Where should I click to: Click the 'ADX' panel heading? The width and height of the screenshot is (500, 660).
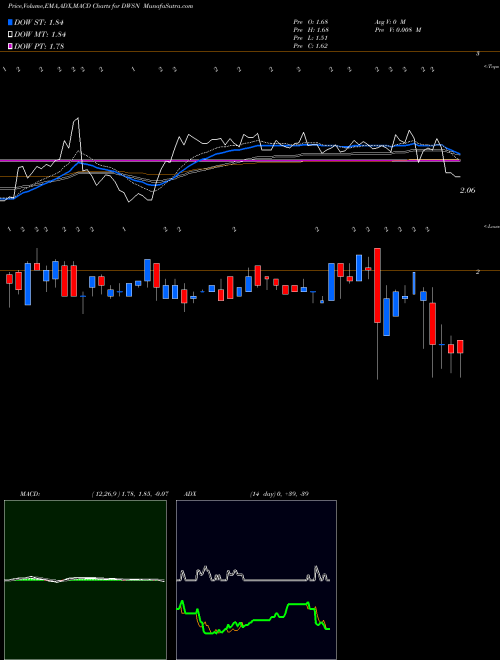(190, 494)
